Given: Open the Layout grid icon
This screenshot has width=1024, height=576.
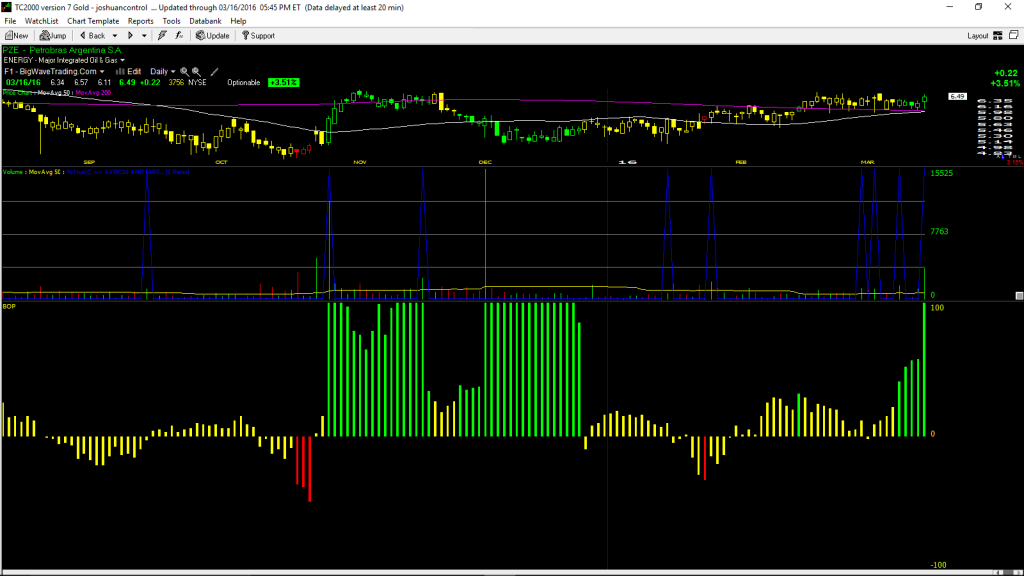Looking at the screenshot, I should point(997,36).
